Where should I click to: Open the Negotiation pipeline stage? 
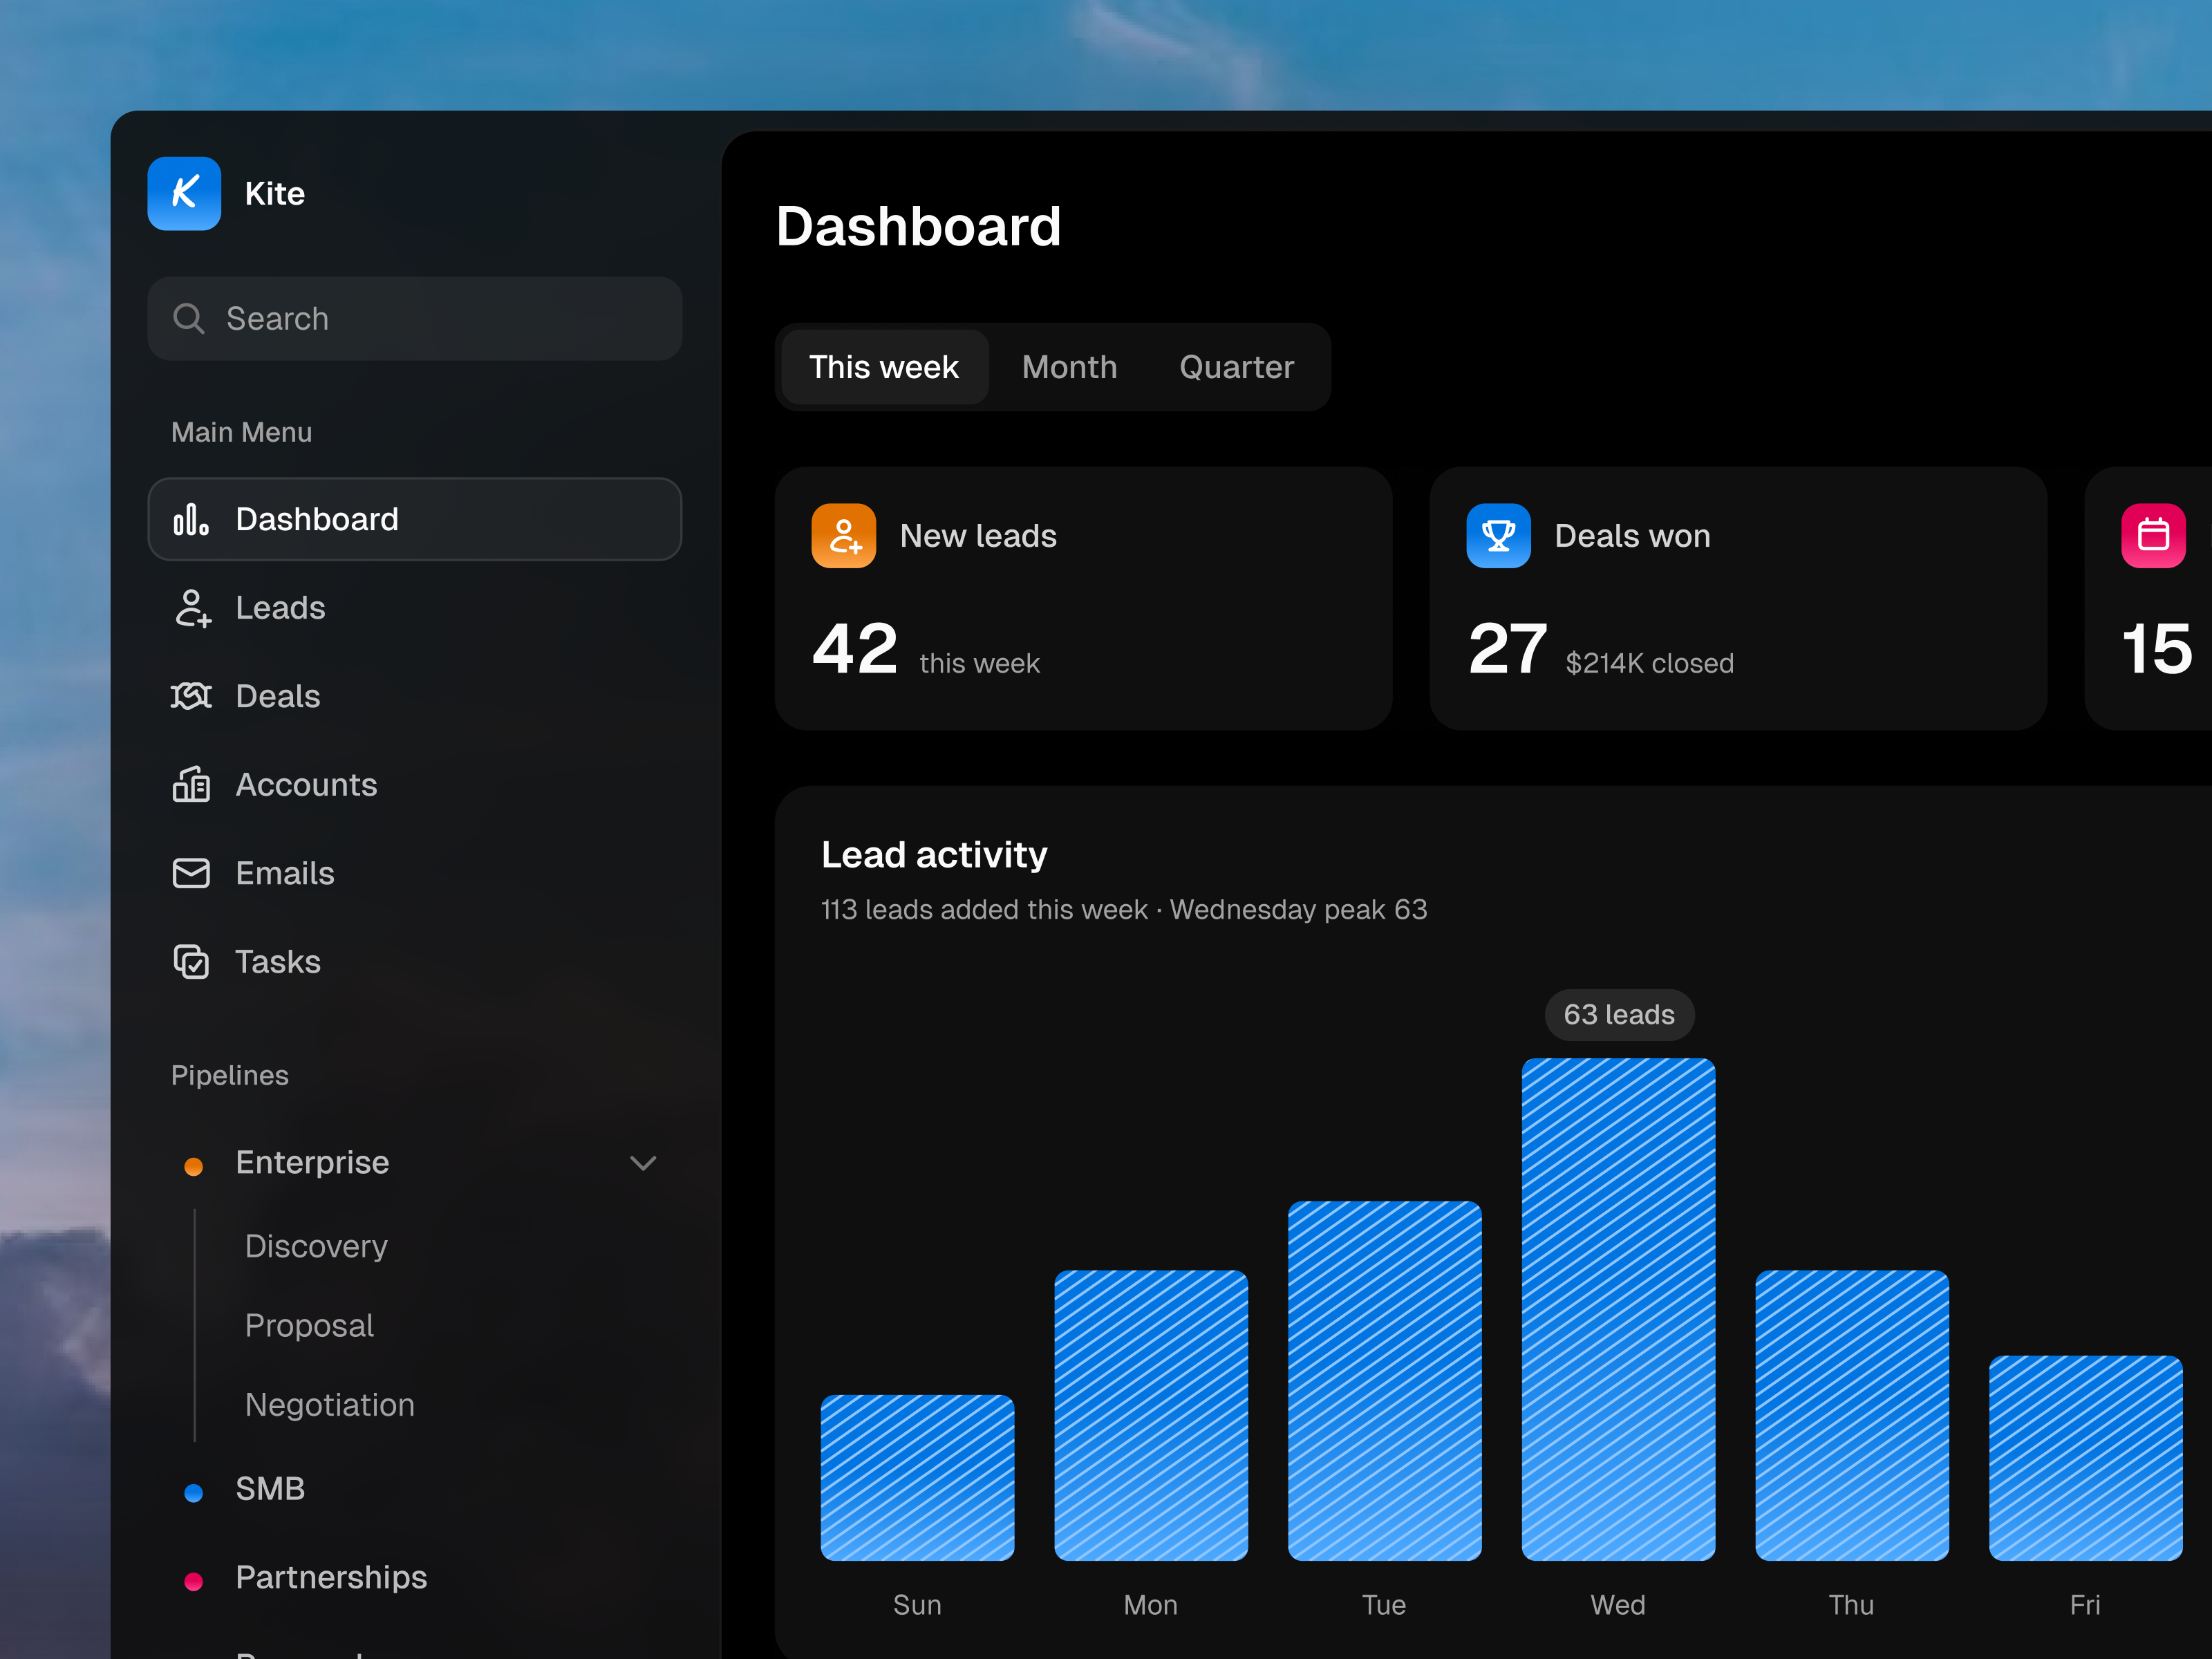(x=330, y=1405)
